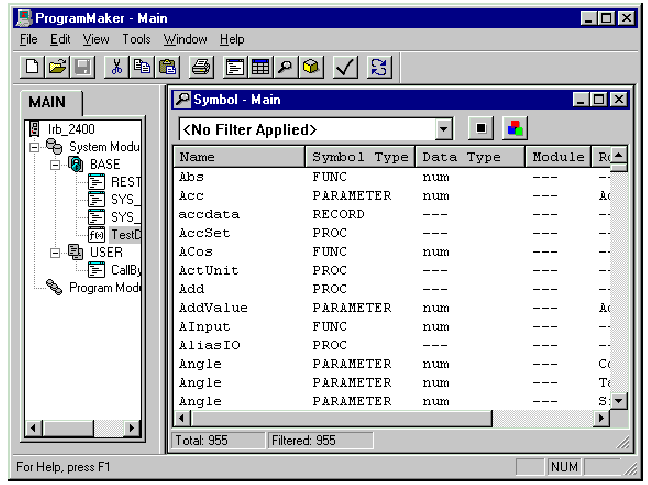Image resolution: width=648 pixels, height=485 pixels.
Task: Select the Abs row in symbol table
Action: pos(392,177)
